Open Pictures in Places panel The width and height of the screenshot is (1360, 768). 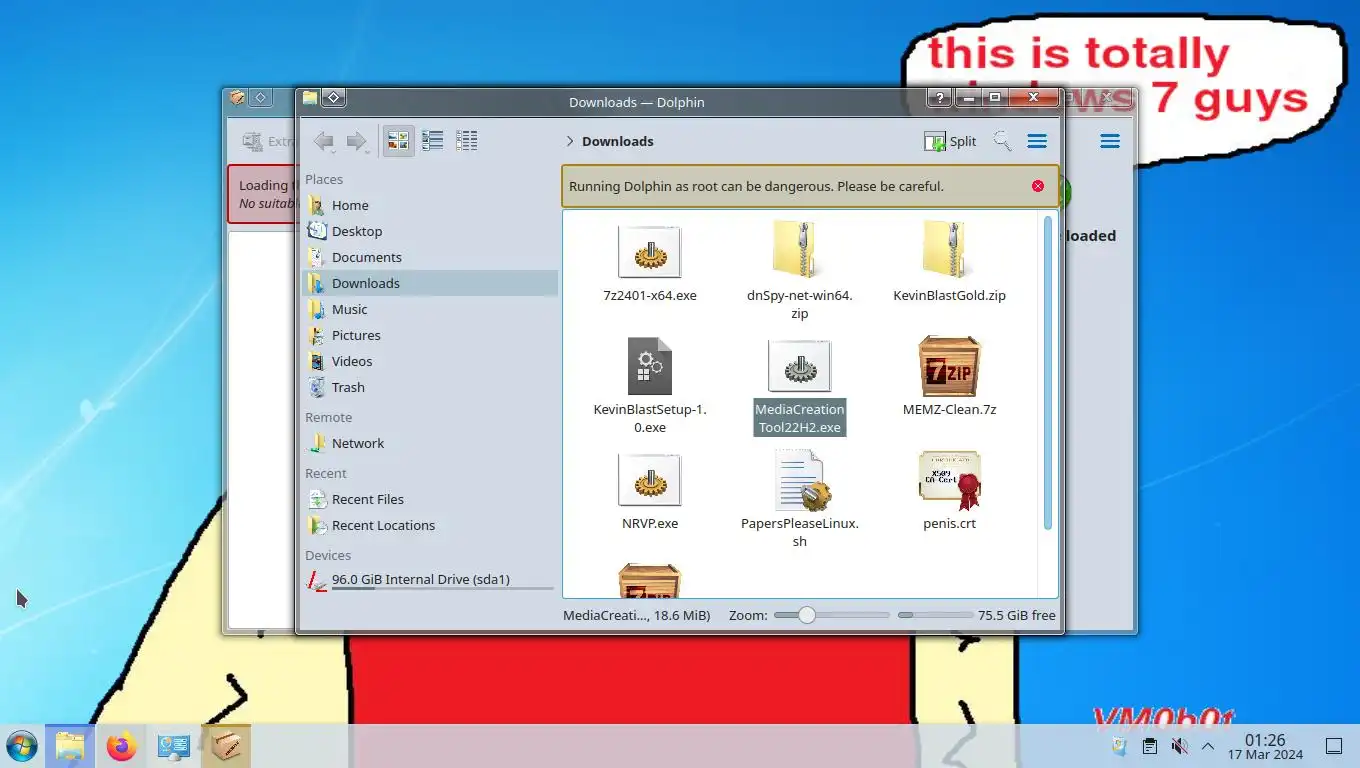coord(430,335)
